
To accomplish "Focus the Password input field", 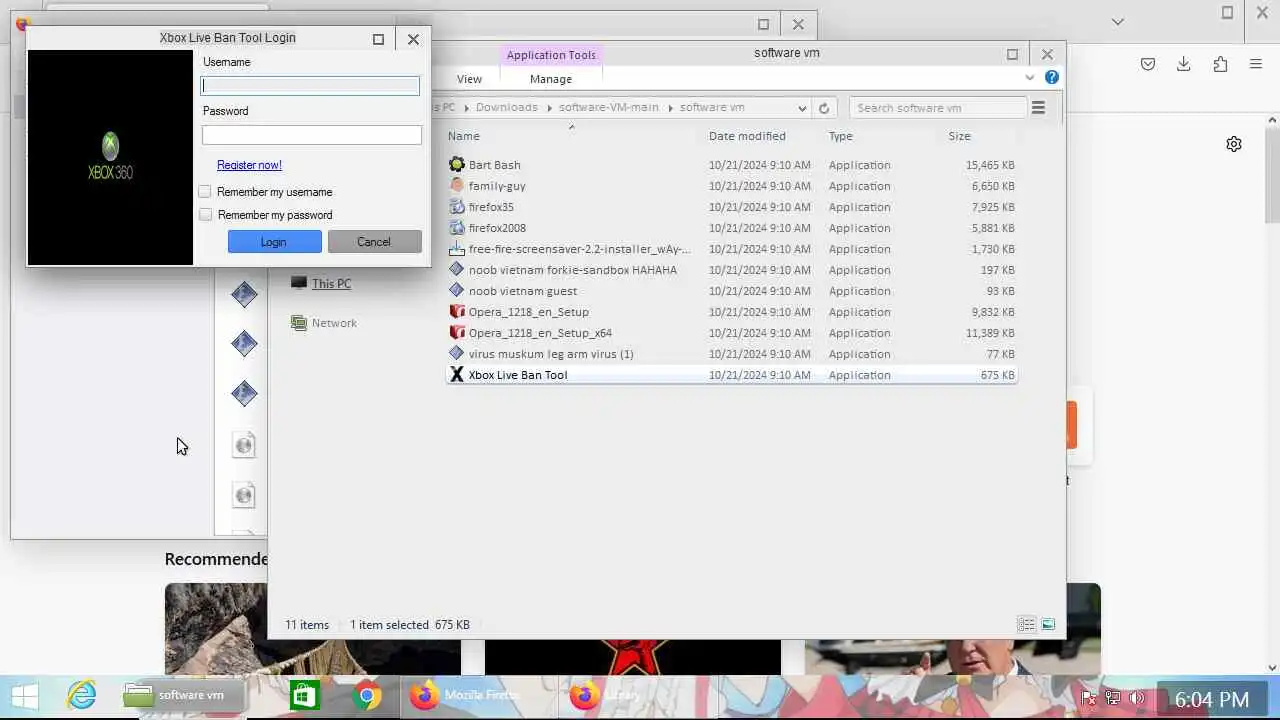I will click(x=311, y=135).
